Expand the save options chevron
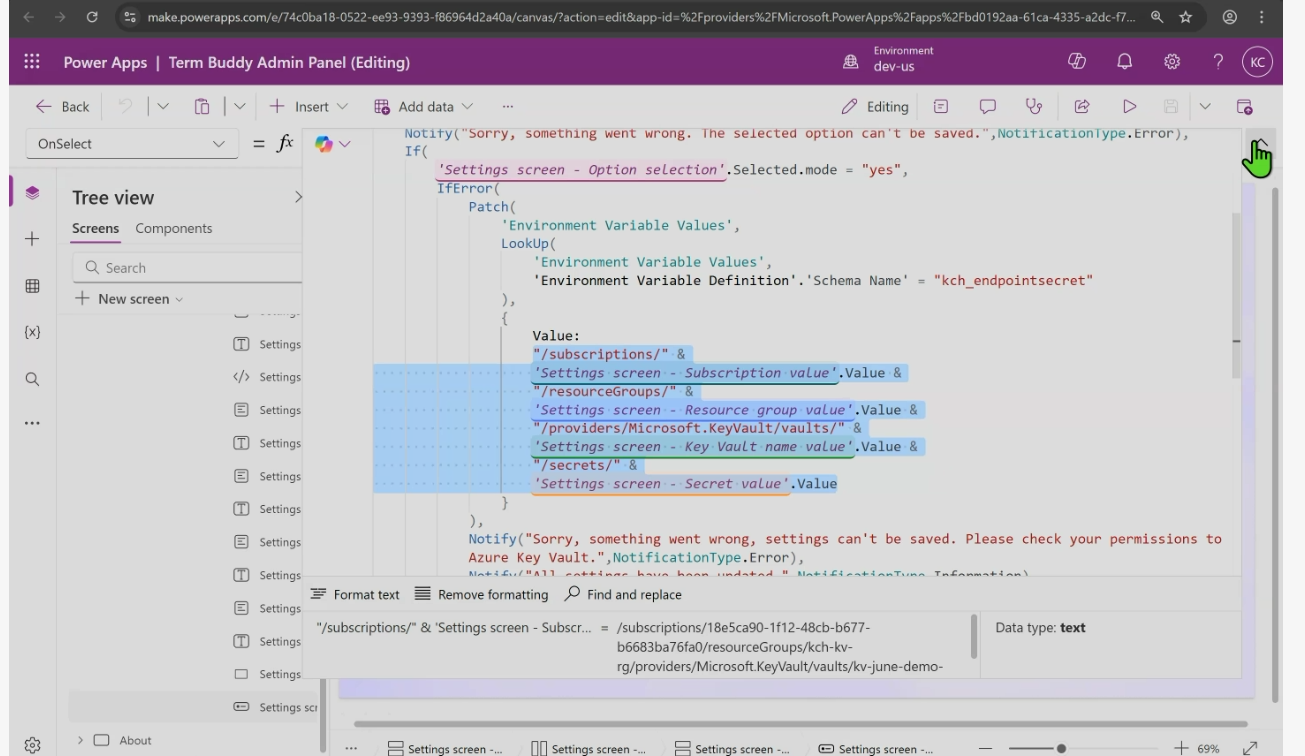1305x756 pixels. point(1204,107)
